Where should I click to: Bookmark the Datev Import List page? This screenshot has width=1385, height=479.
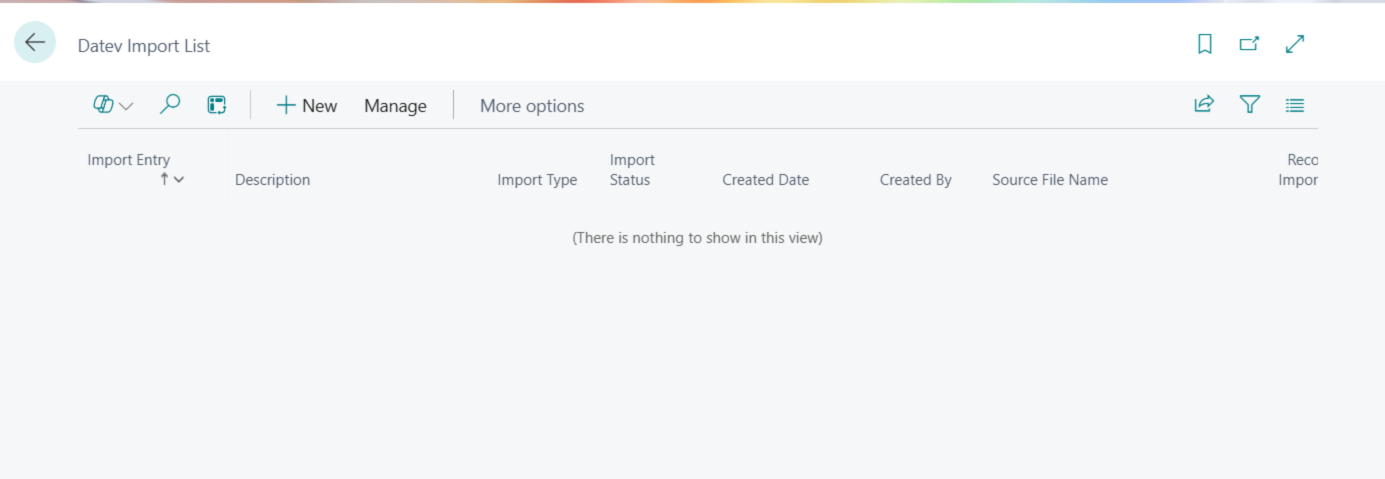[x=1205, y=44]
